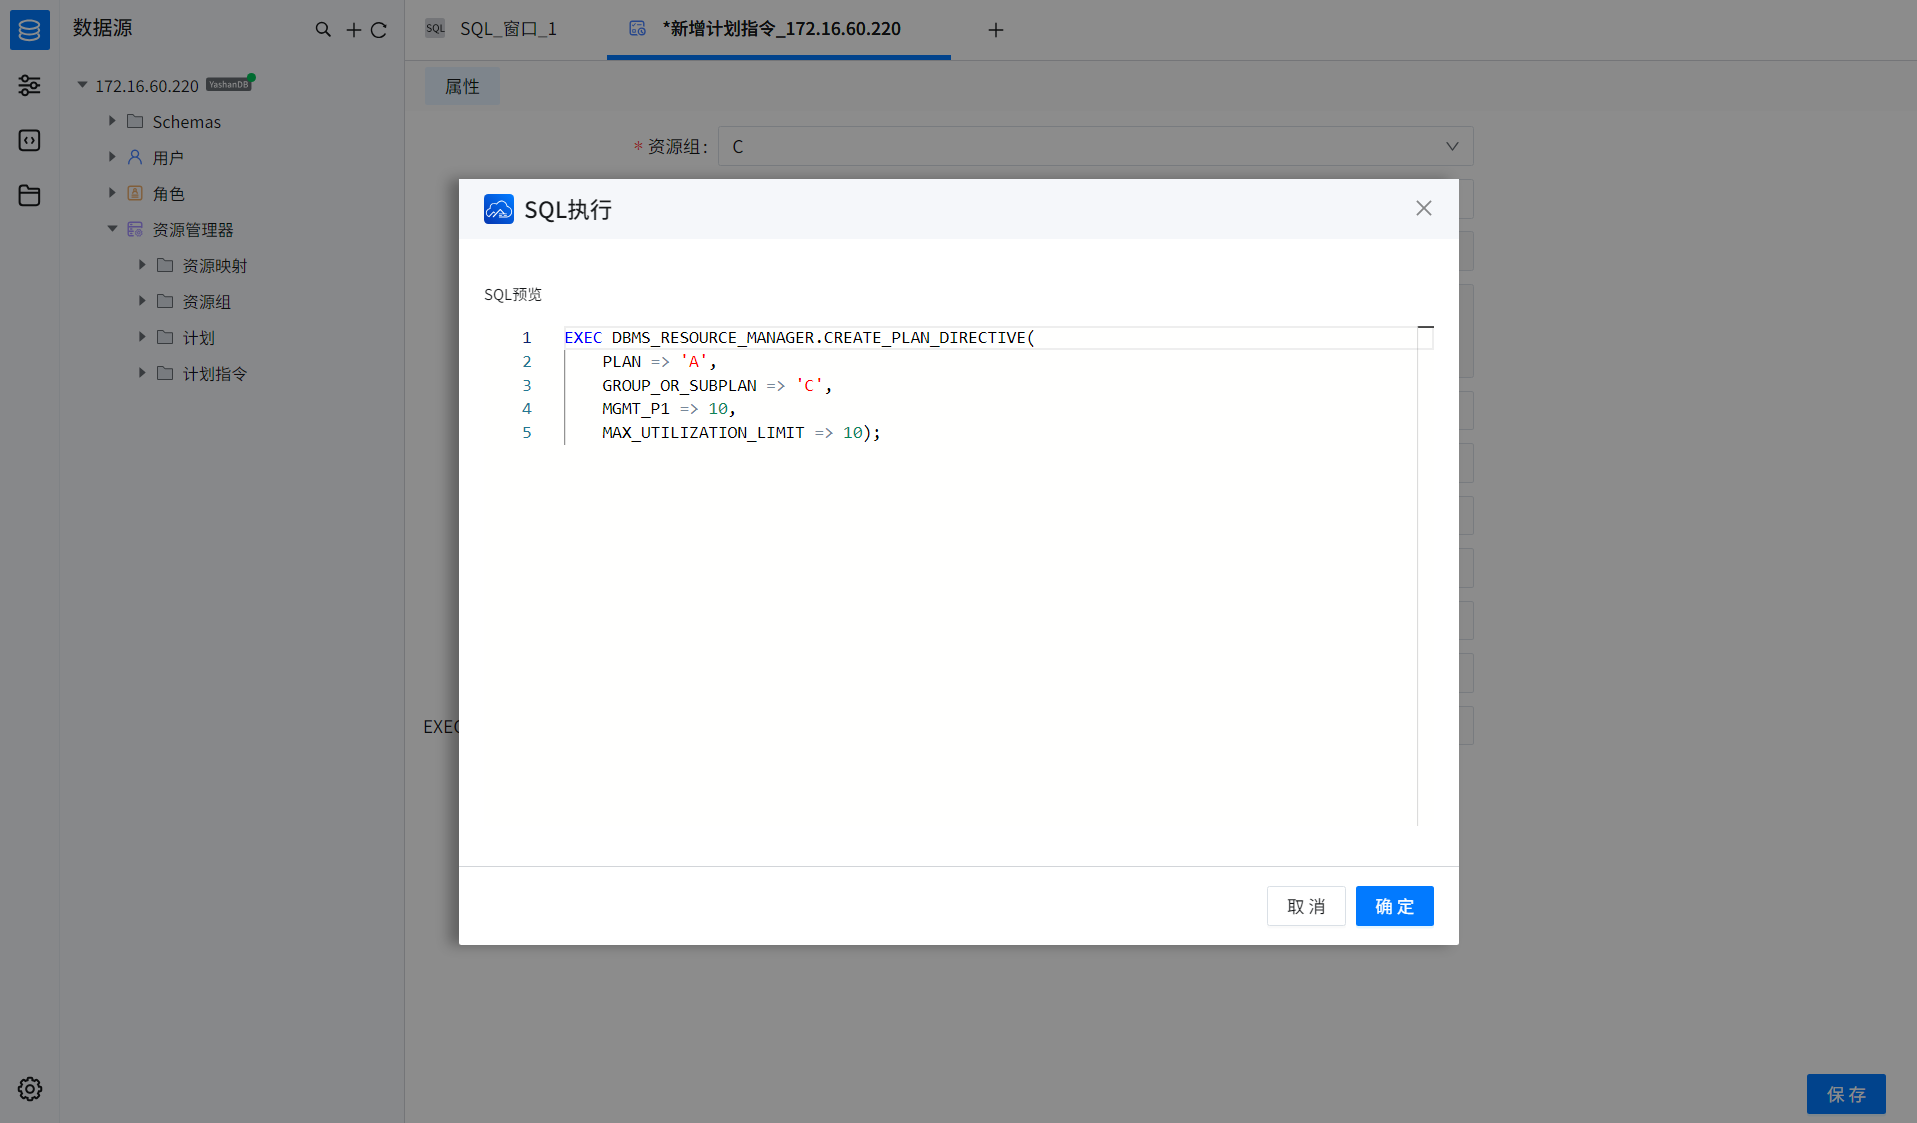Click the 新增计划指令 tab icon
This screenshot has height=1123, width=1917.
(x=637, y=29)
